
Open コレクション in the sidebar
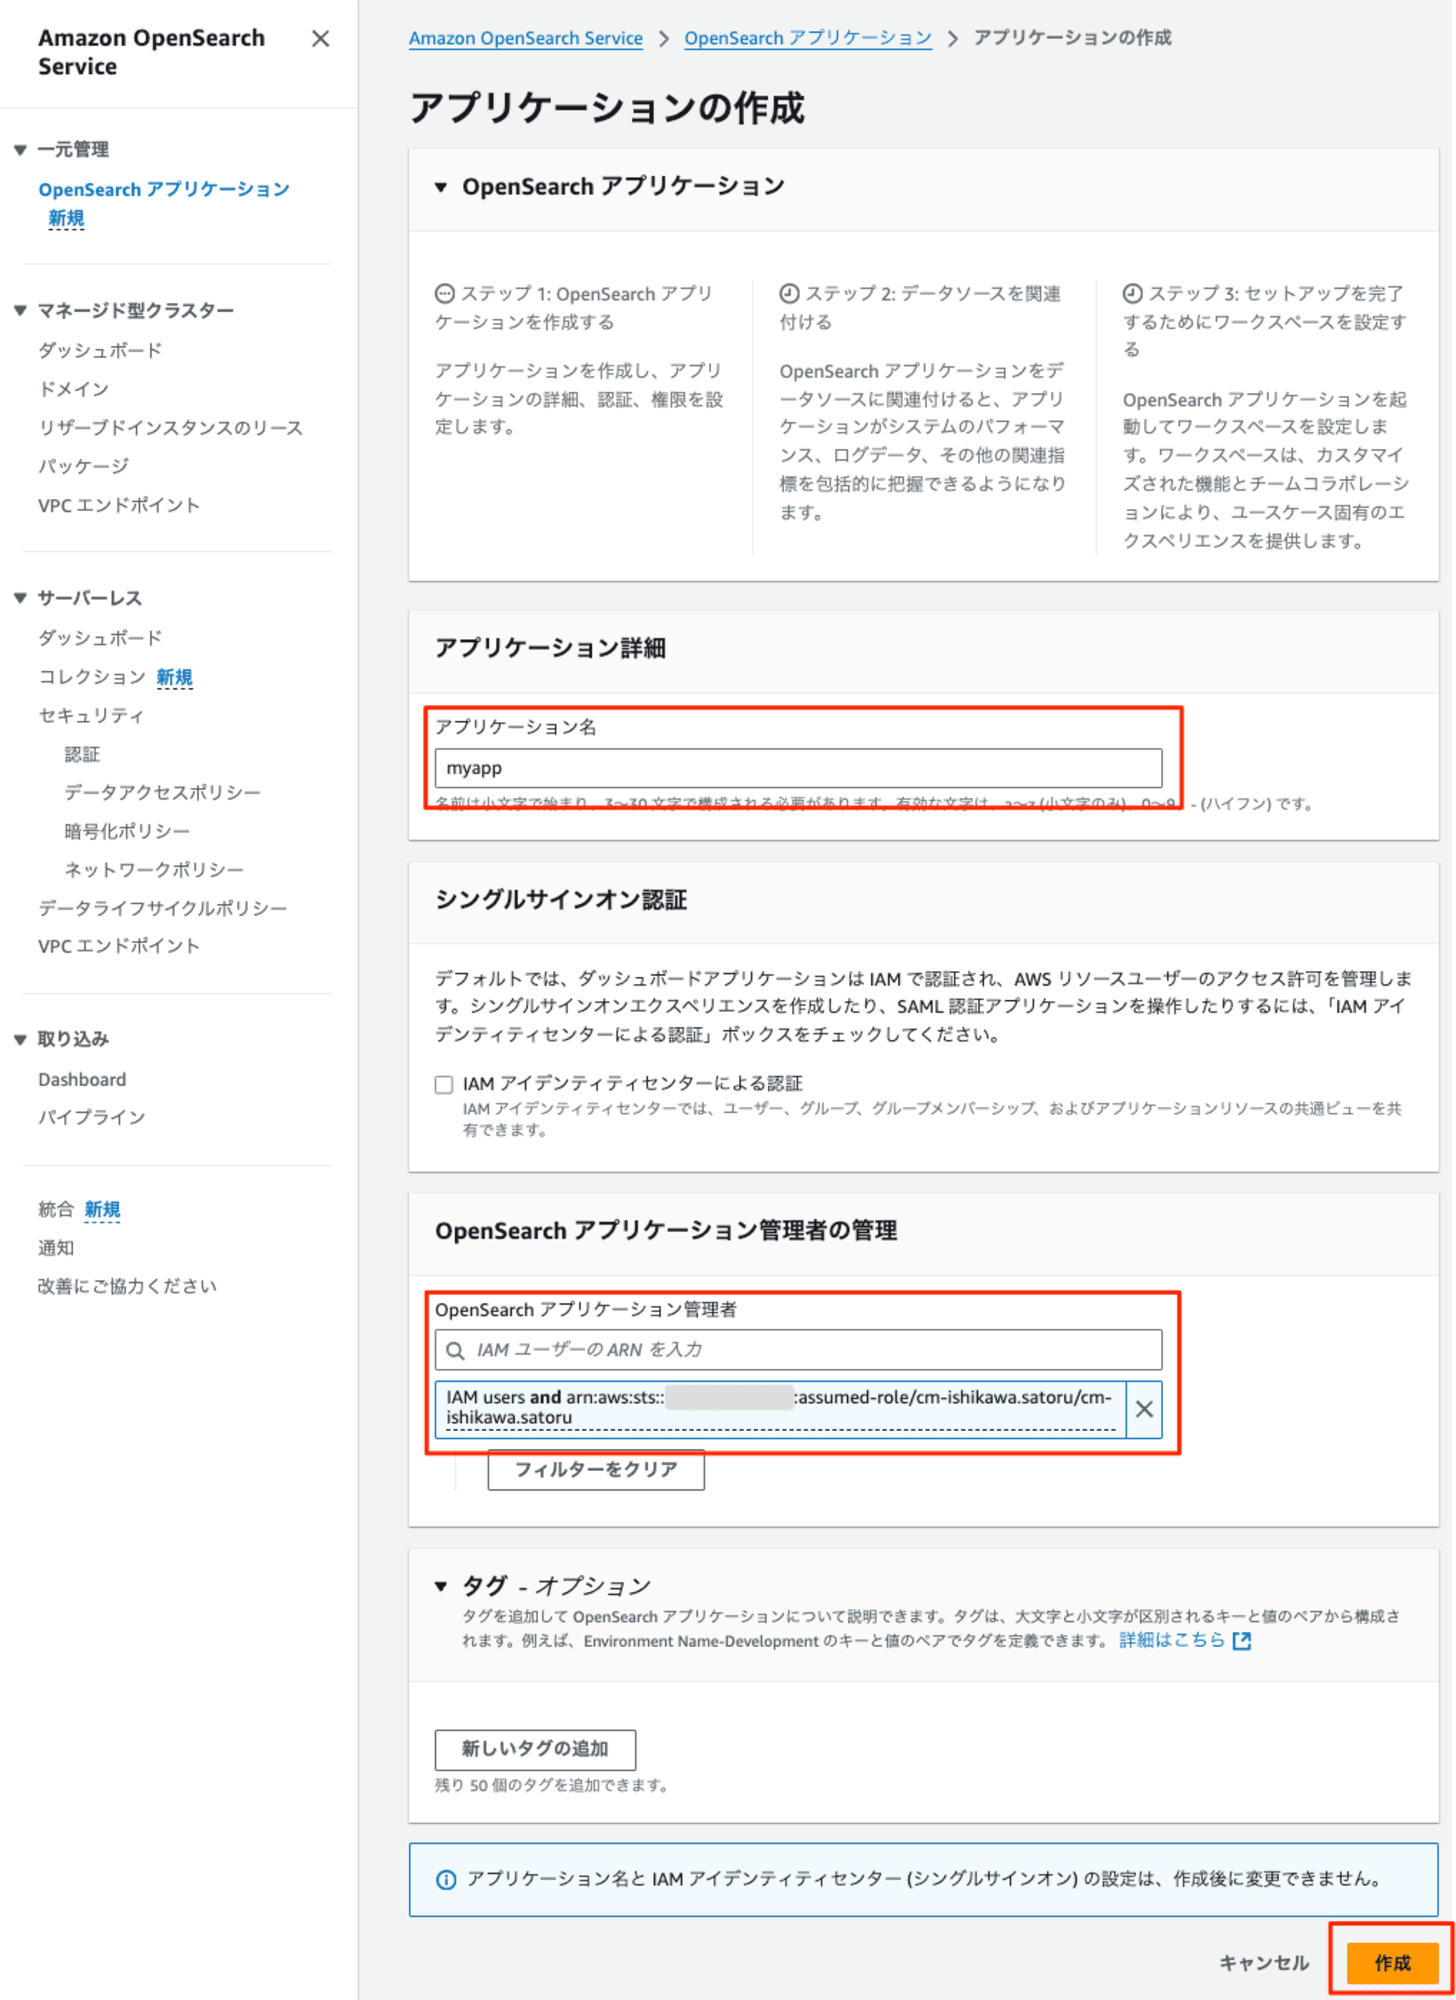(x=92, y=677)
